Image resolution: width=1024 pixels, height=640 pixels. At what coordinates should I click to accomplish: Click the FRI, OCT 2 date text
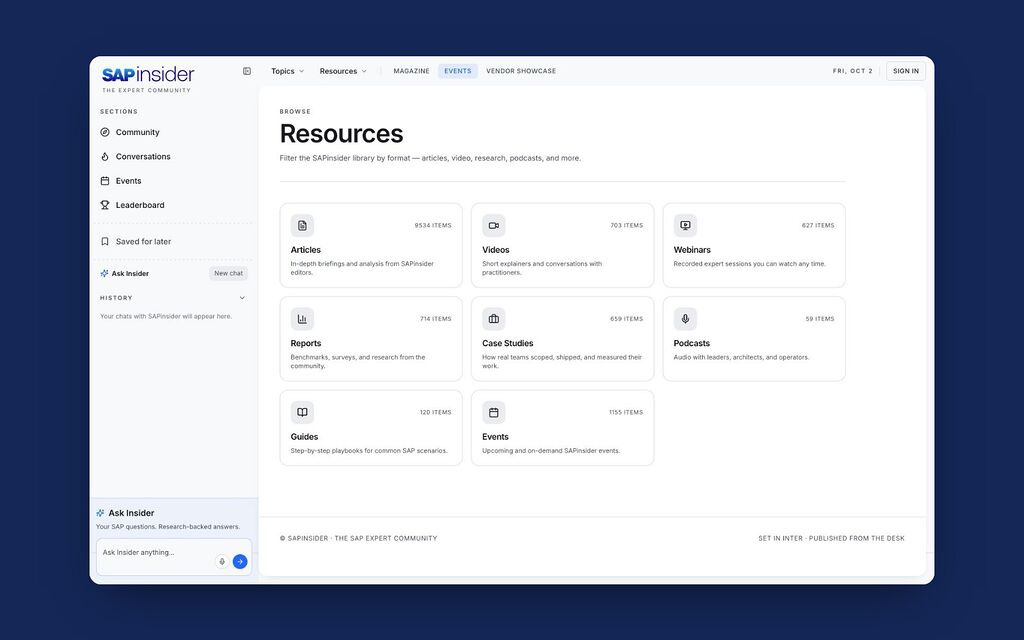coord(852,71)
